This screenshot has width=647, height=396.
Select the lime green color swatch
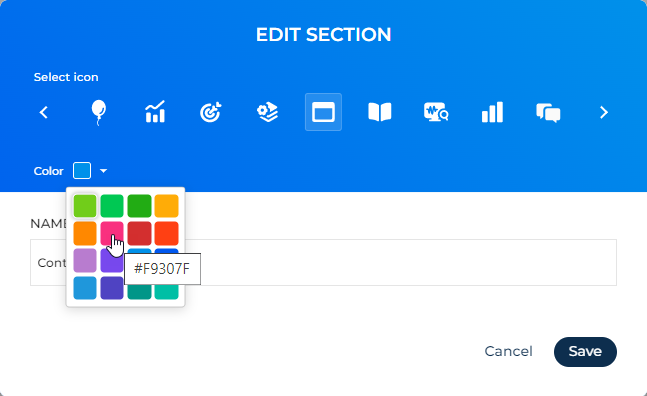[85, 205]
